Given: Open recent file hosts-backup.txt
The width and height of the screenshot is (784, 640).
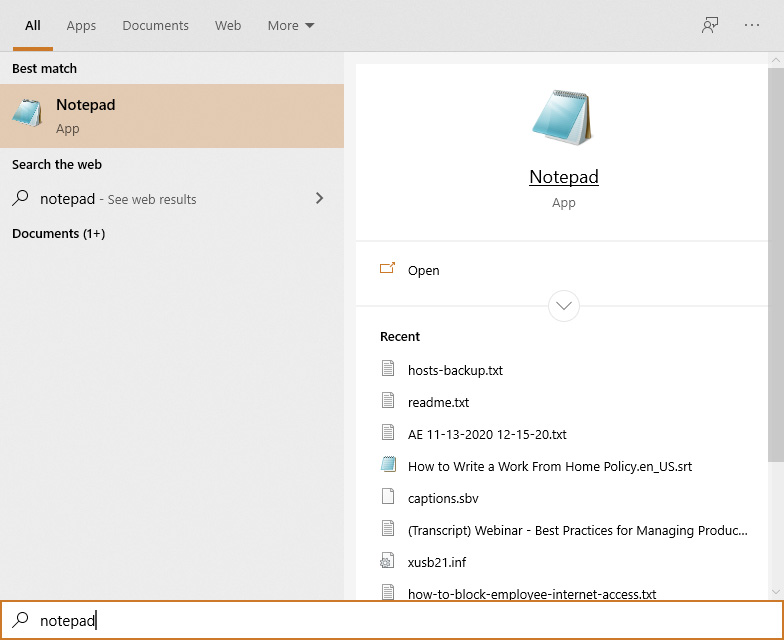Looking at the screenshot, I should point(455,370).
